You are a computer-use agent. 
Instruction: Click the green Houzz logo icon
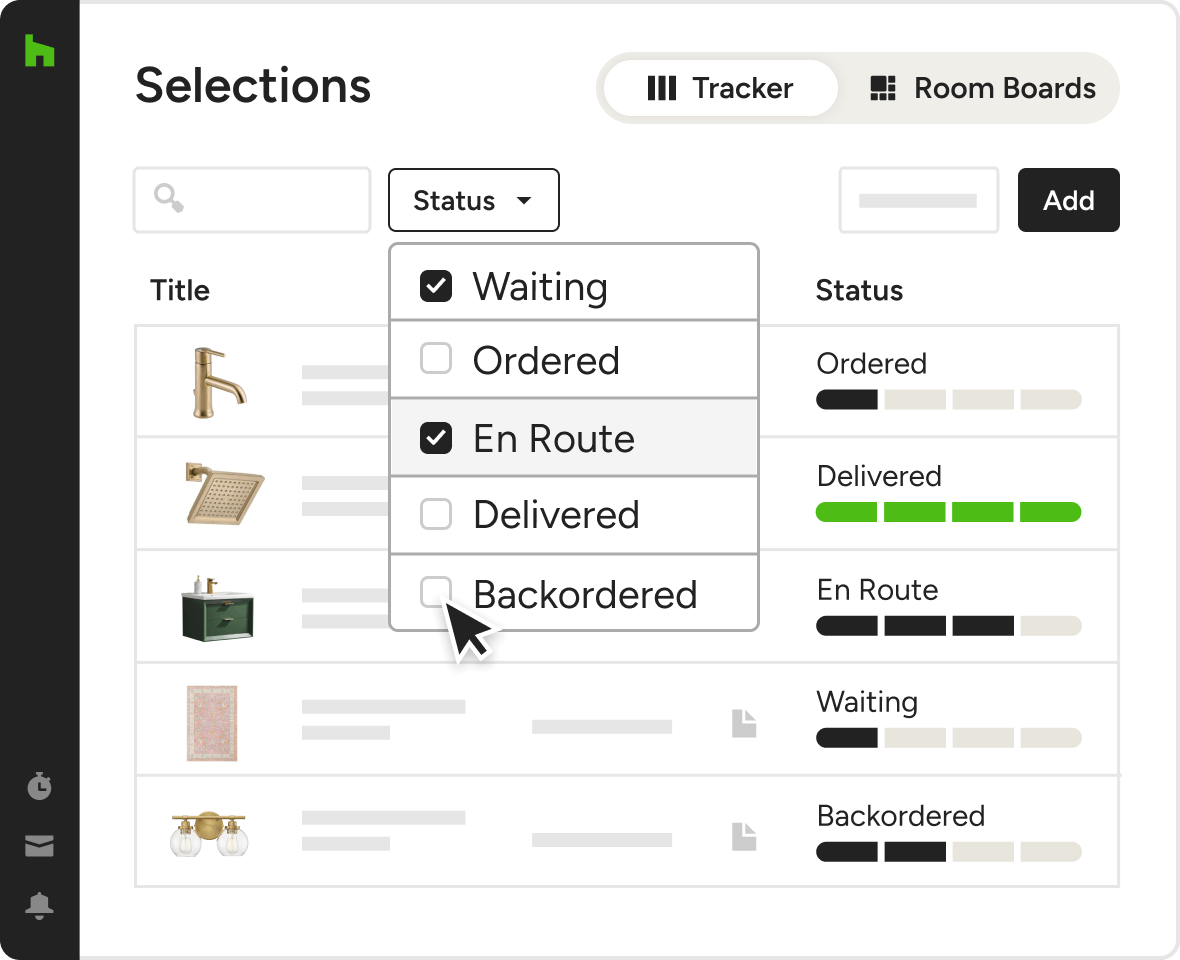(x=39, y=50)
